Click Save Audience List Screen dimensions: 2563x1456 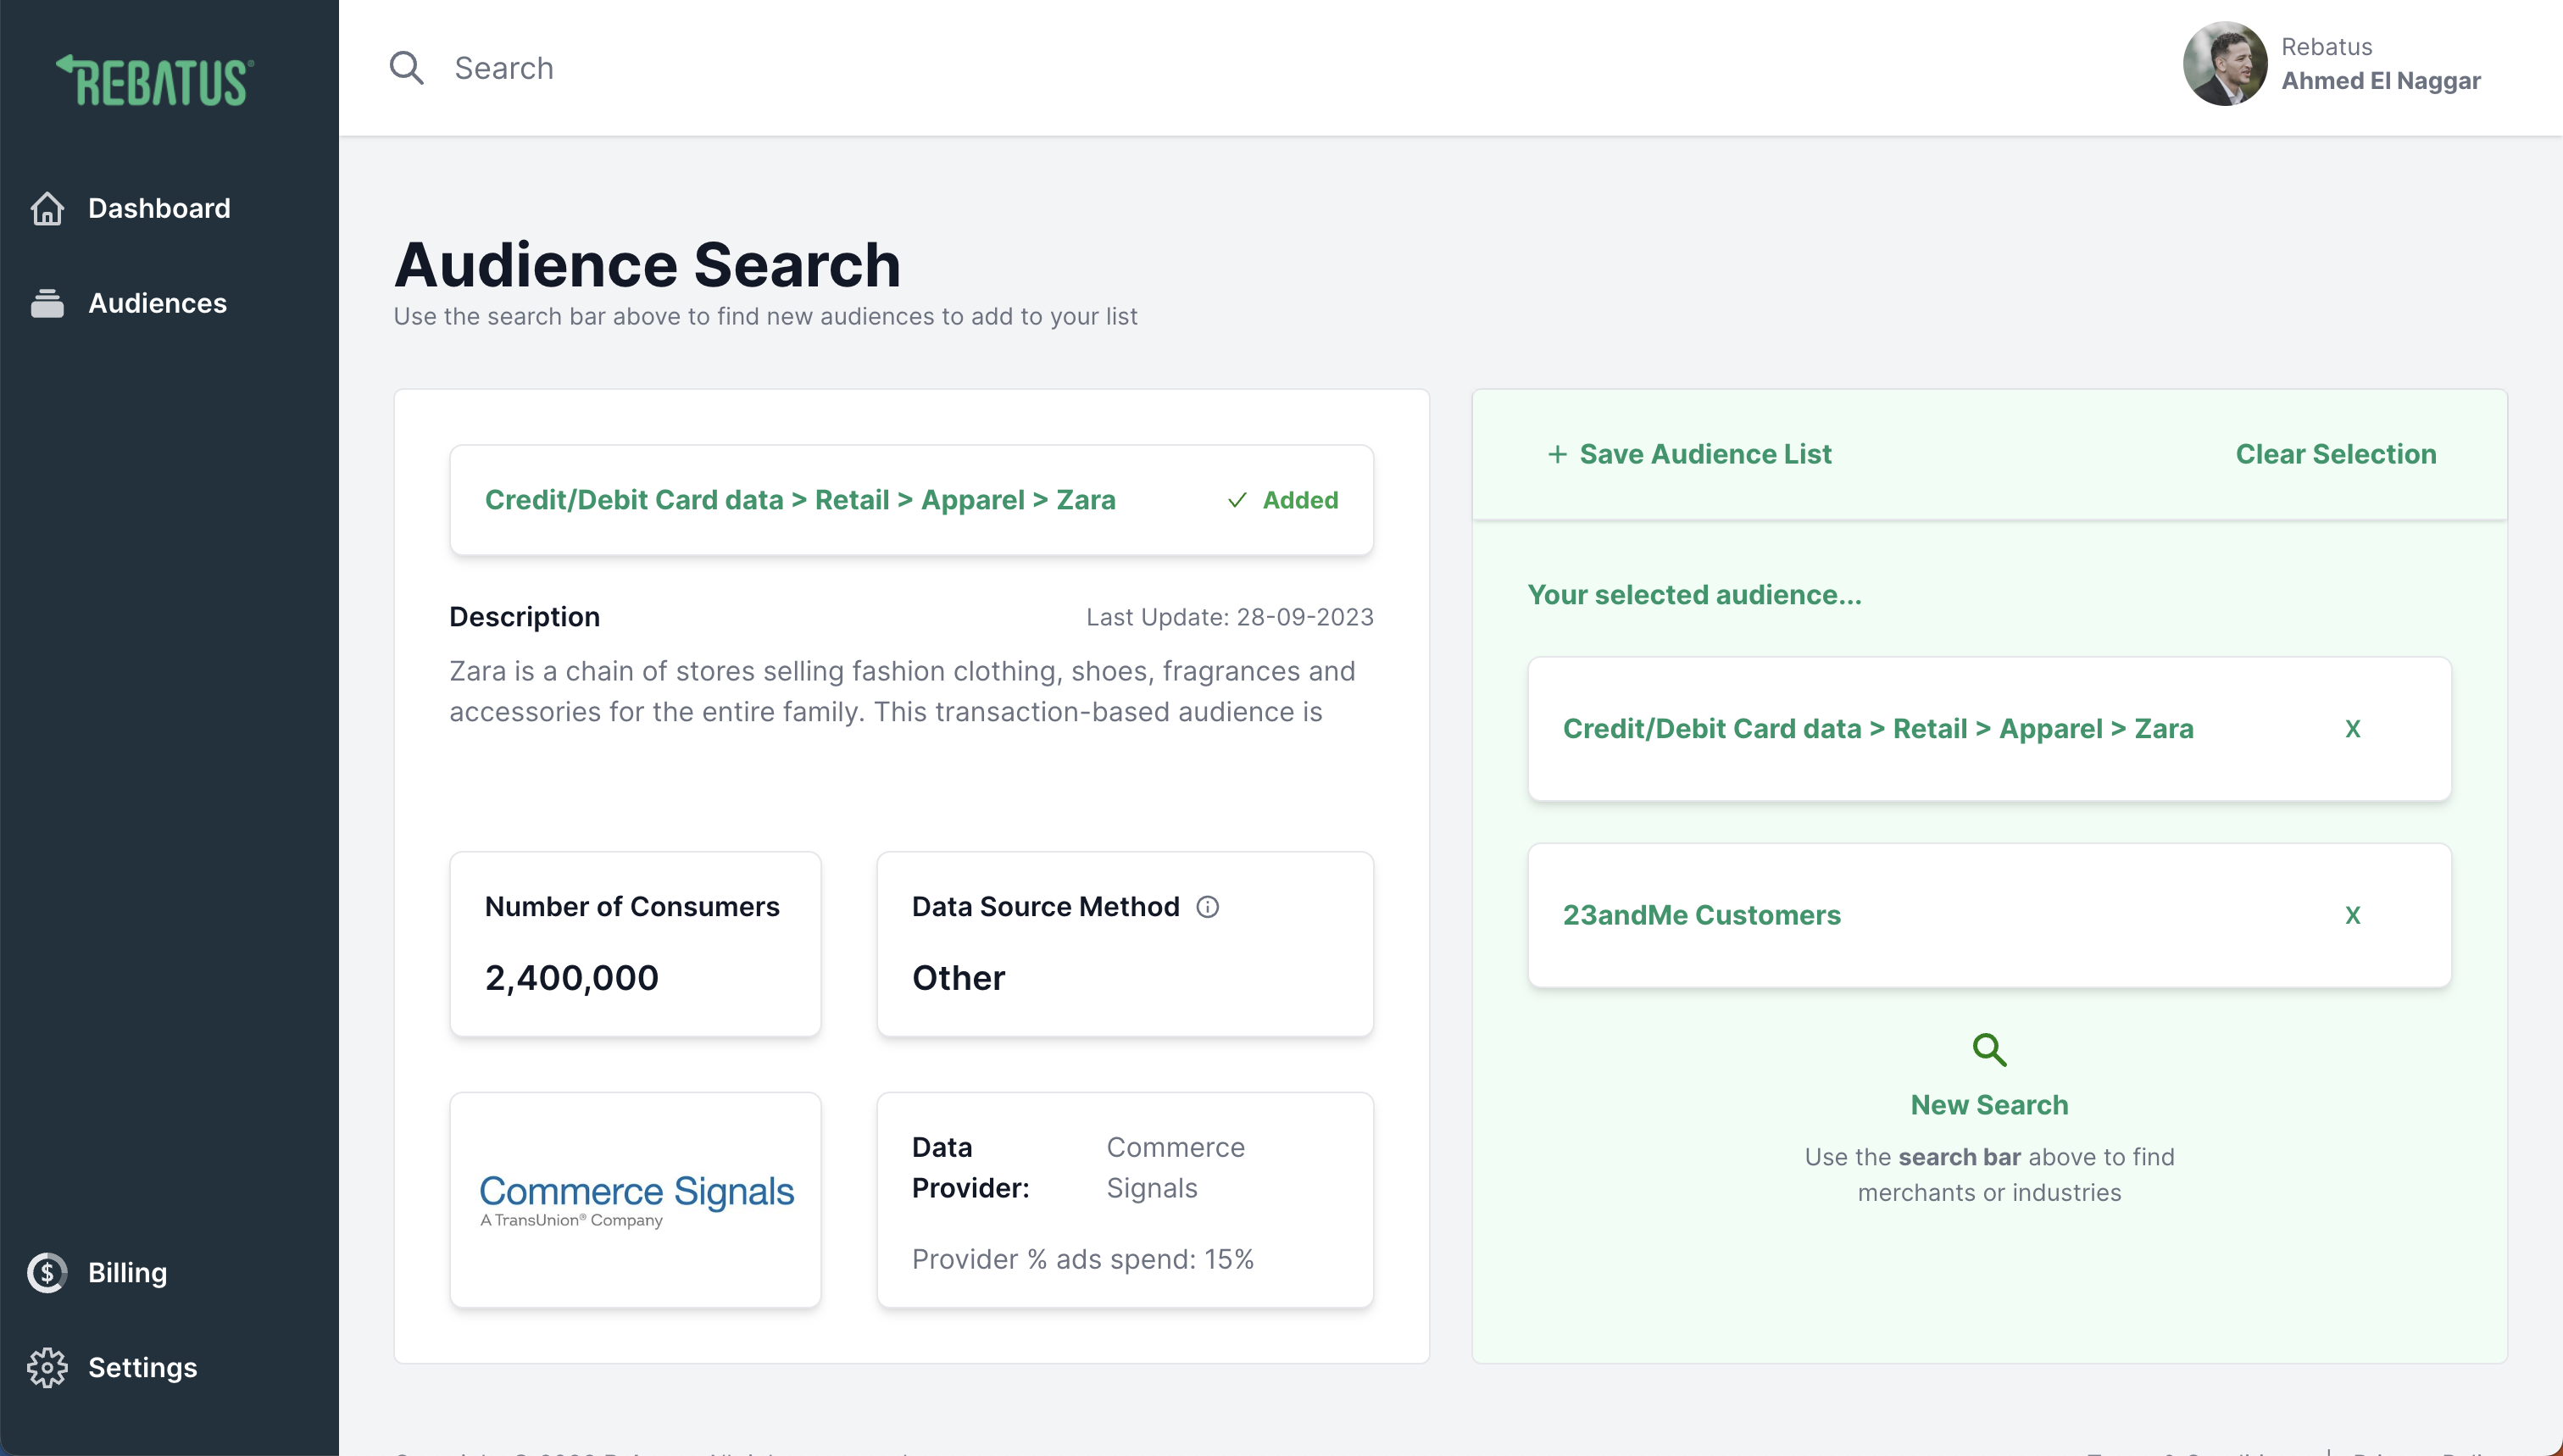pyautogui.click(x=1689, y=454)
